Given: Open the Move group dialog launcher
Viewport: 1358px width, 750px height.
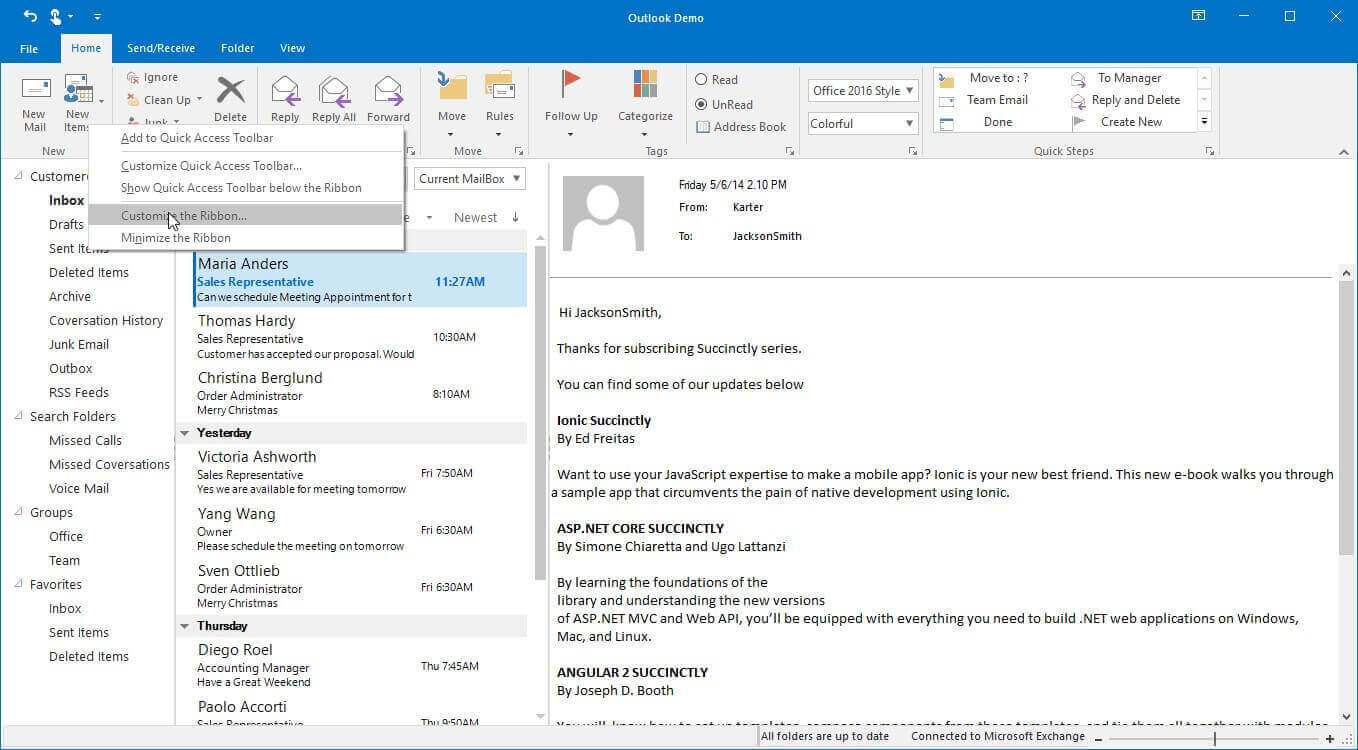Looking at the screenshot, I should click(x=519, y=151).
